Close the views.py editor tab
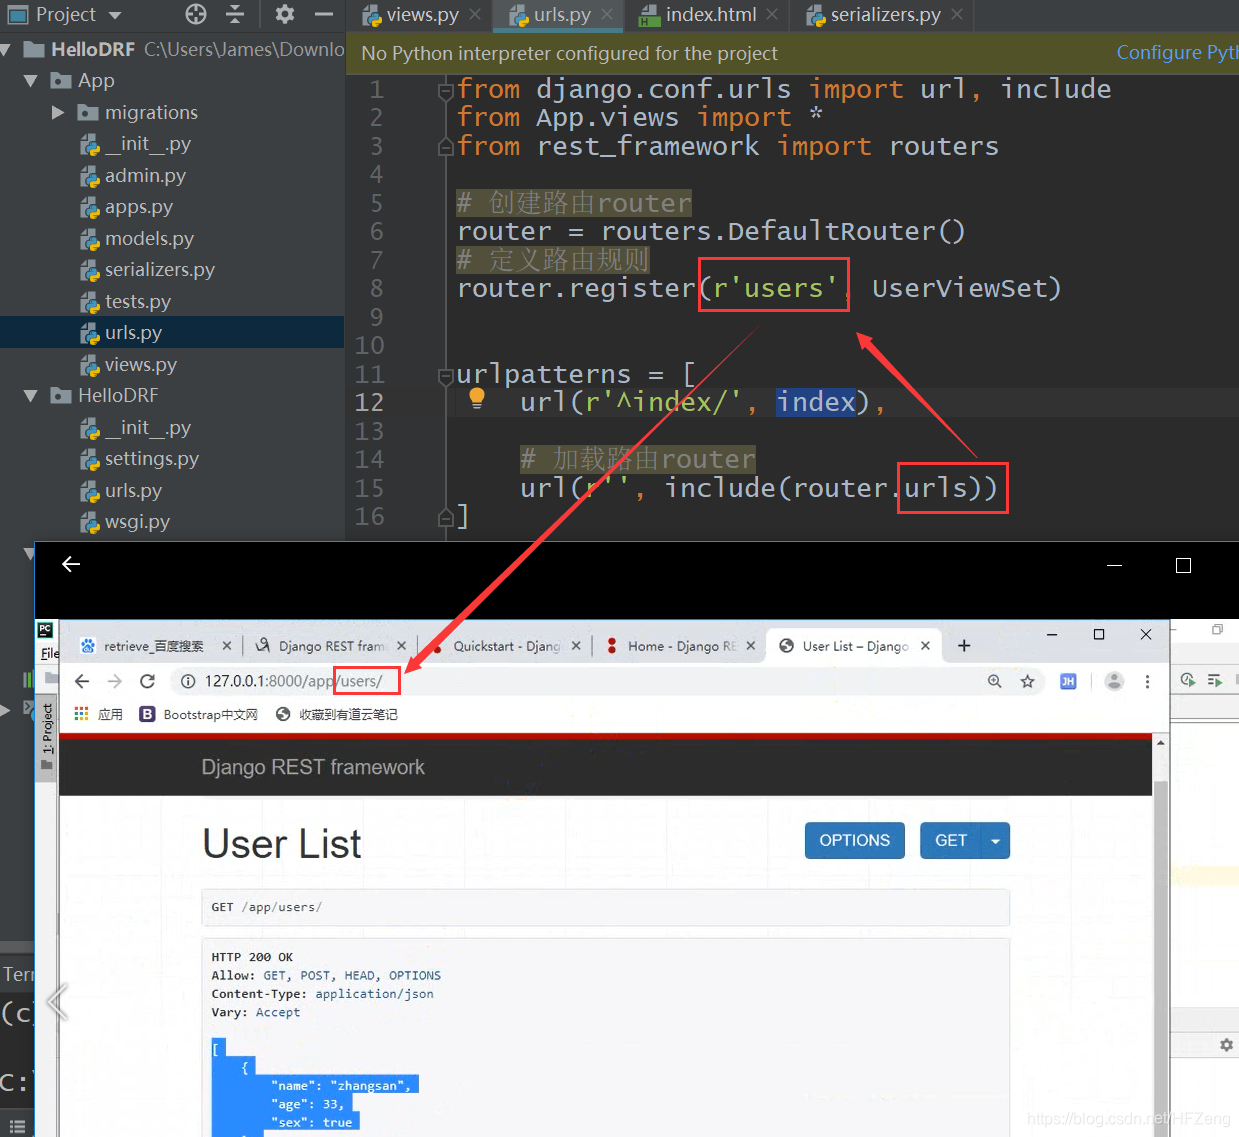 [475, 14]
